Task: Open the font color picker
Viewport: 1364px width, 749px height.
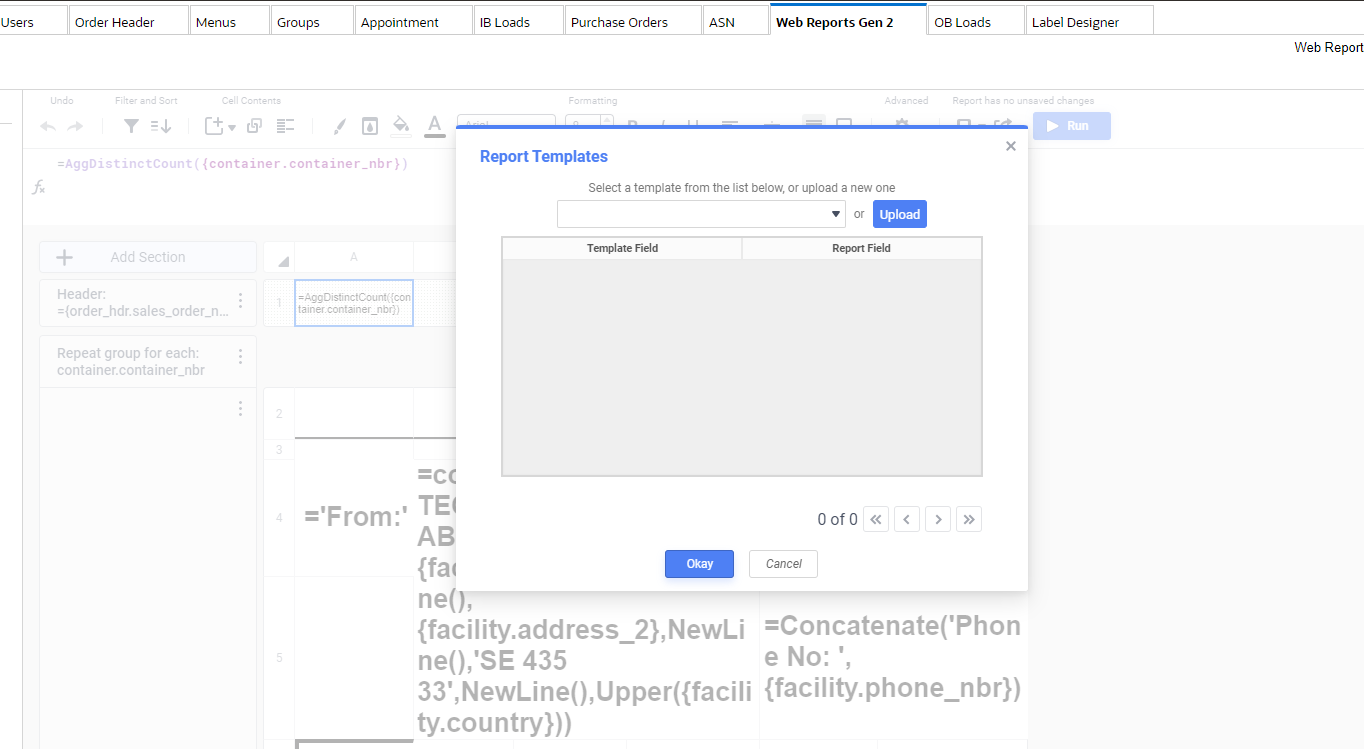Action: tap(434, 126)
